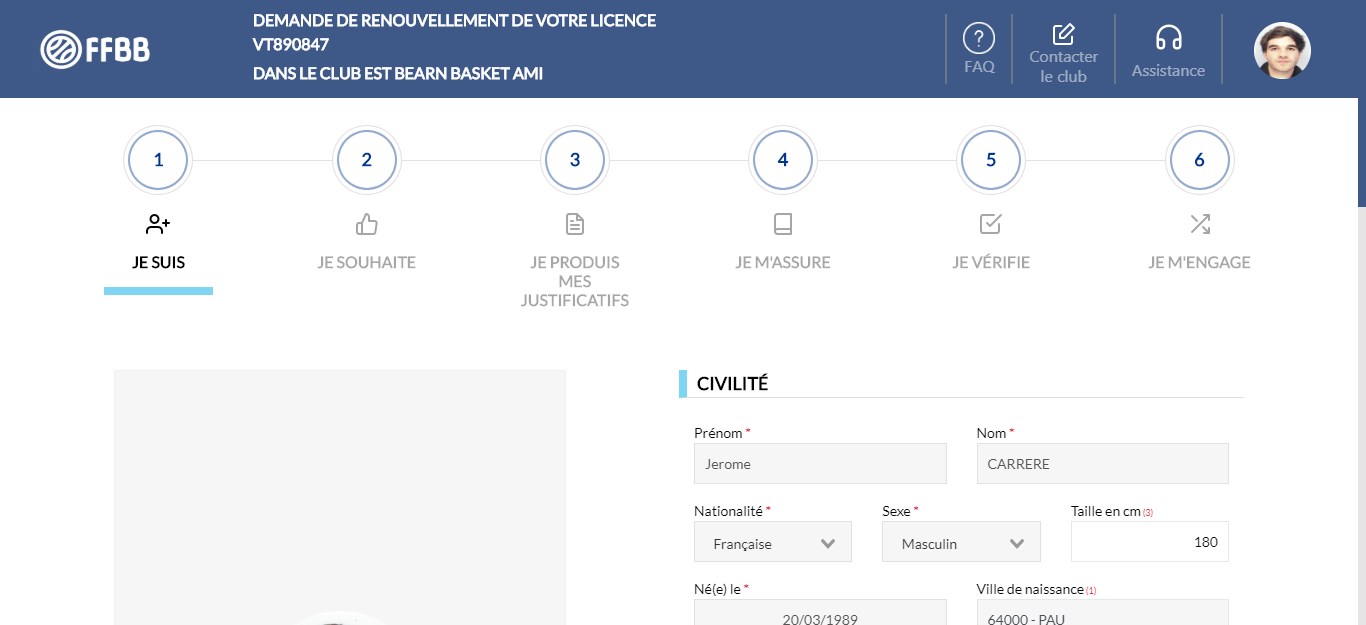Click the user profile avatar
Viewport: 1366px width, 625px height.
pos(1282,50)
